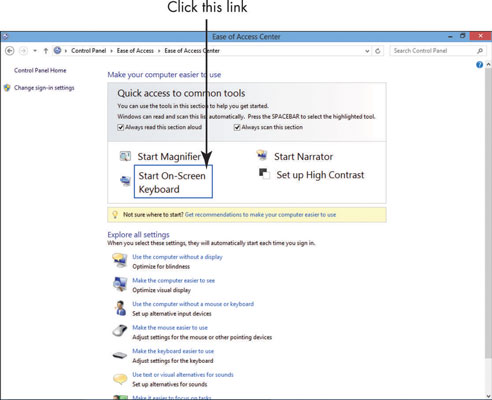
Task: Click the Start Magnifier icon
Action: point(125,156)
